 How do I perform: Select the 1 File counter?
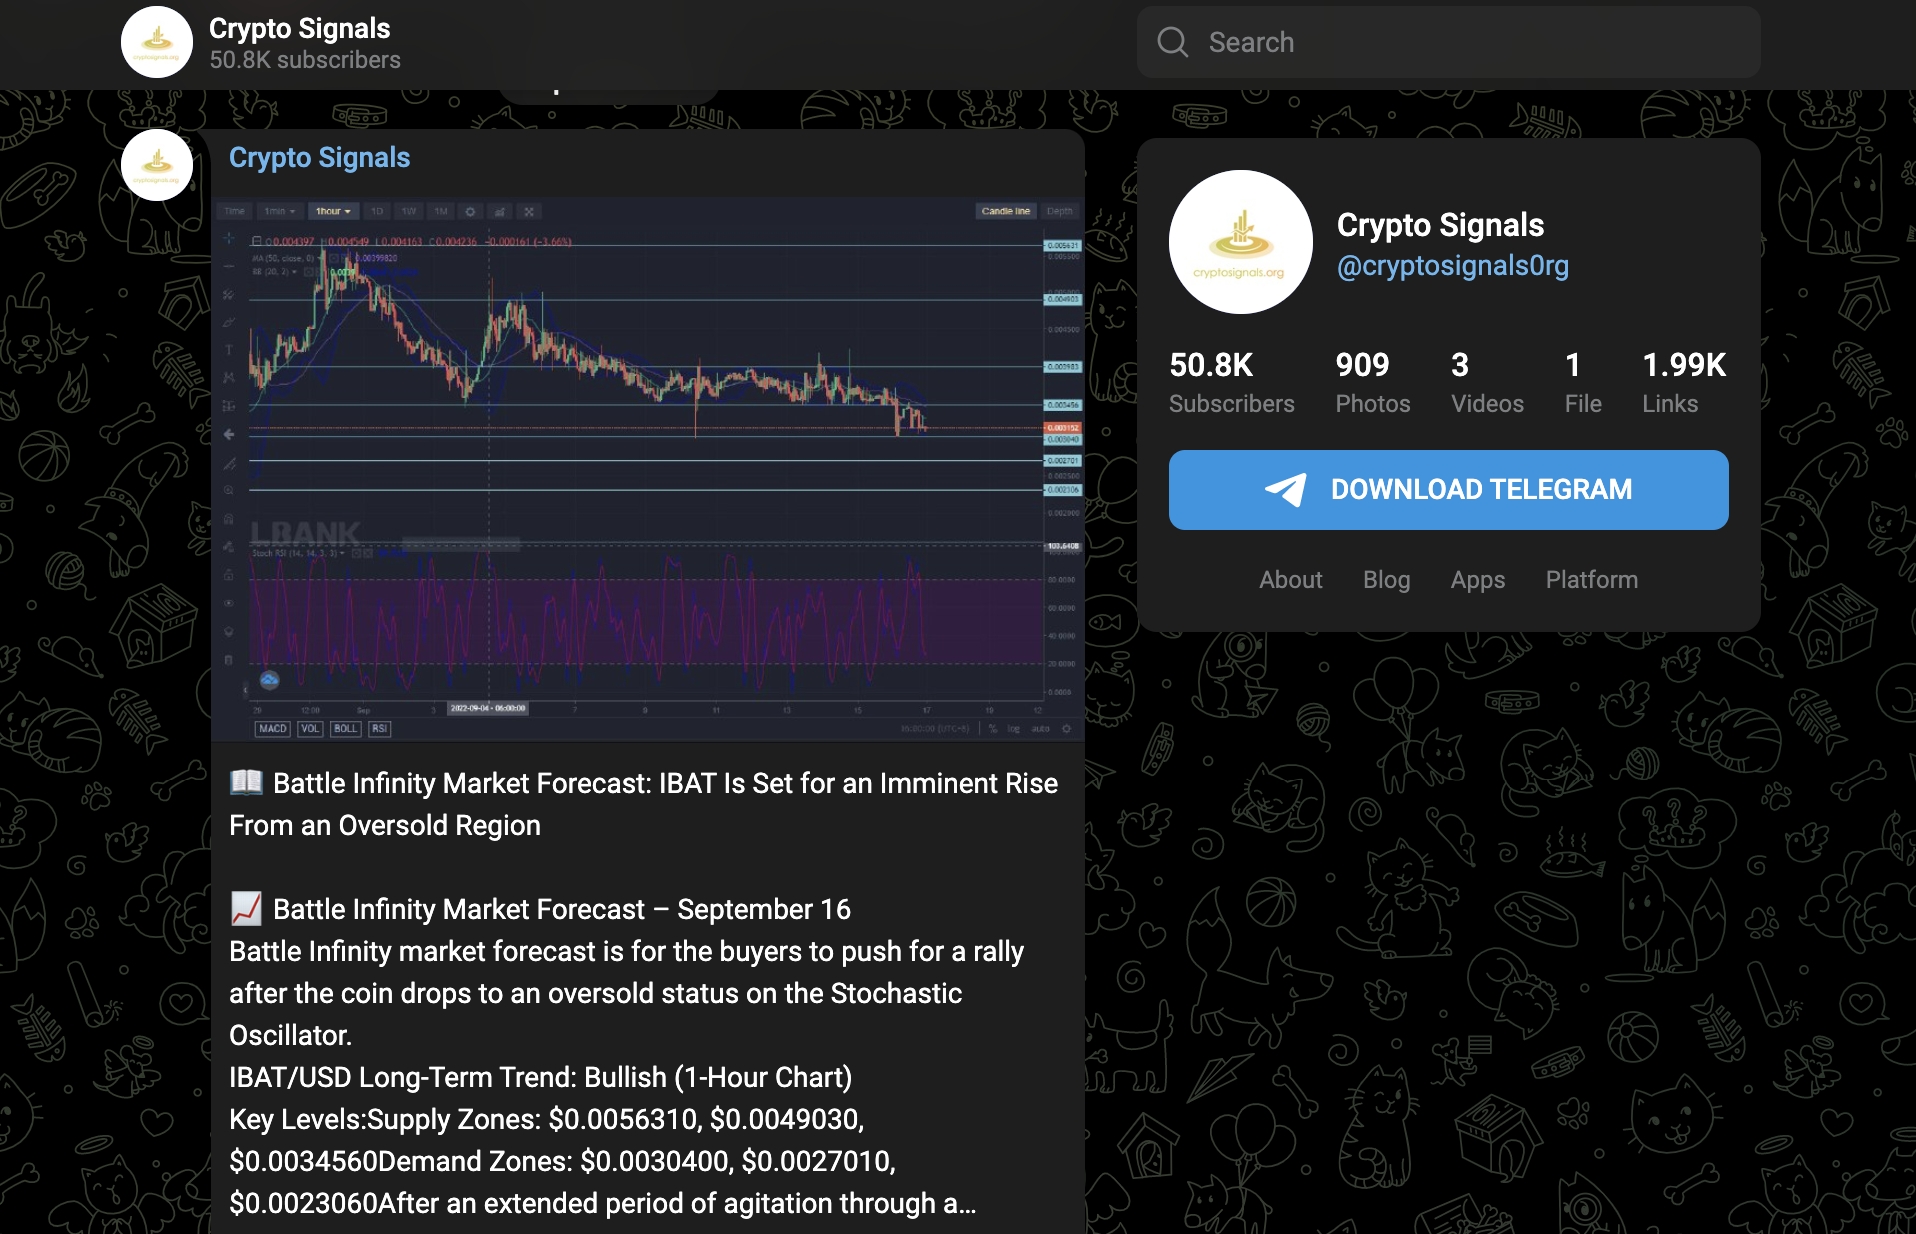point(1582,382)
